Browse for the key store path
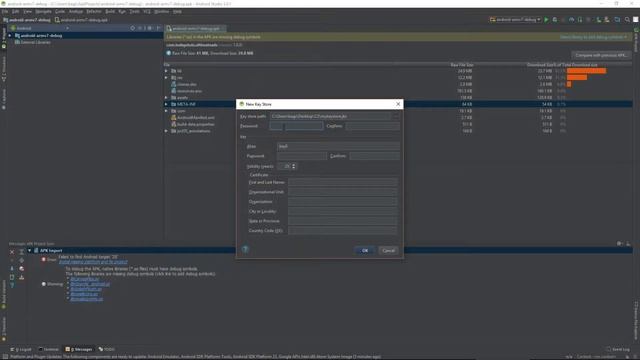 pos(395,116)
